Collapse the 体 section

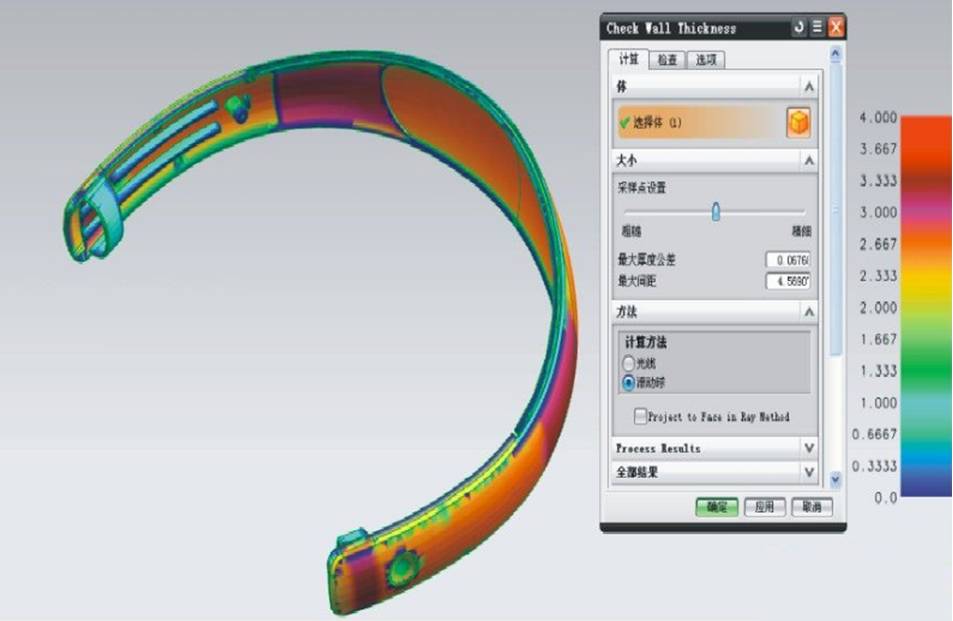(x=808, y=87)
